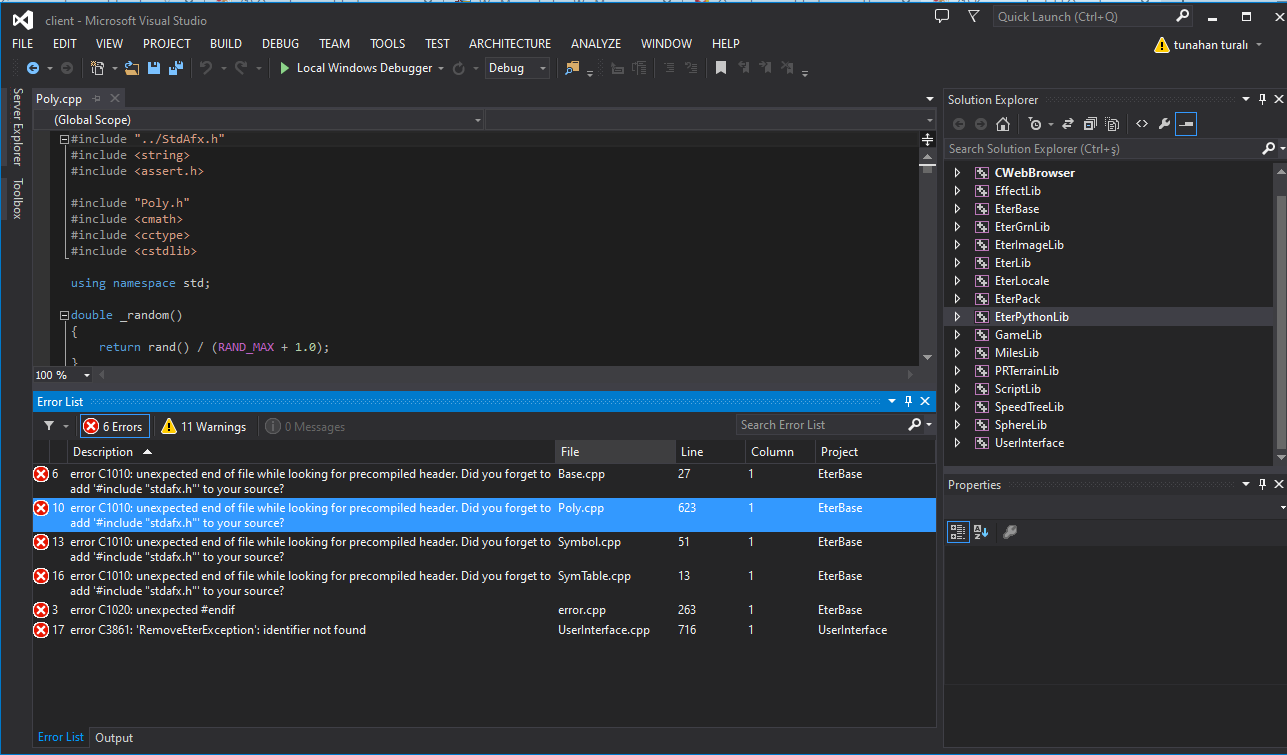Open the DEBUG menu
The height and width of the screenshot is (755, 1287).
(x=280, y=44)
